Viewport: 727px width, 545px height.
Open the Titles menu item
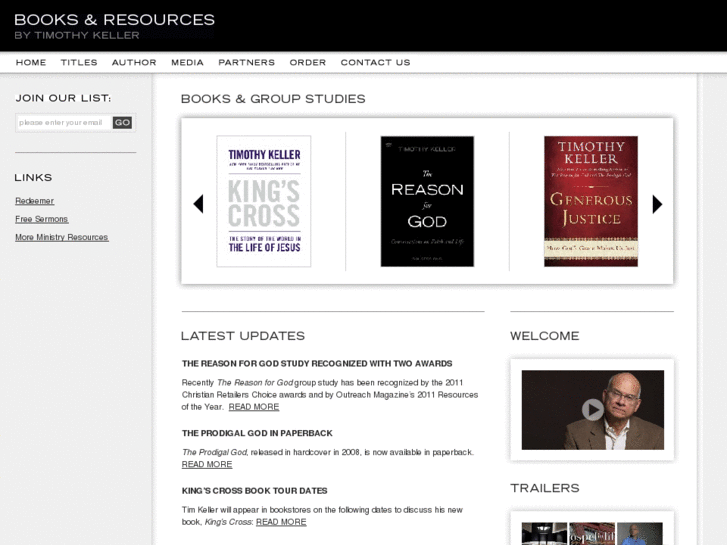coord(79,63)
